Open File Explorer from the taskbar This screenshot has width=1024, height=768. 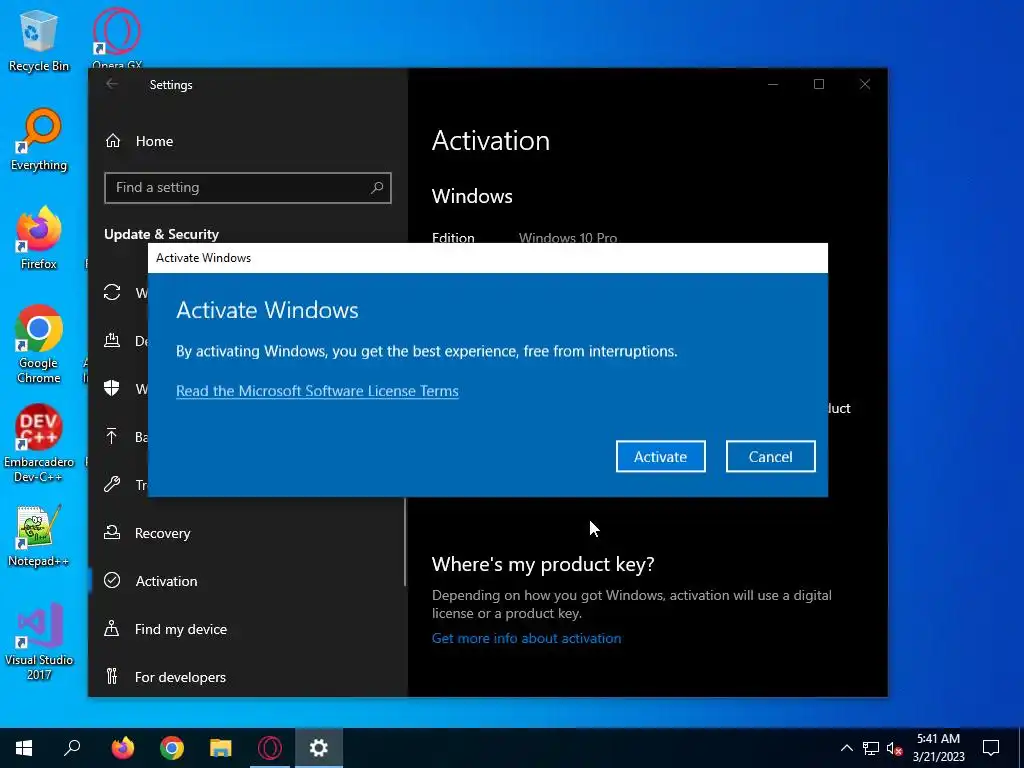(221, 748)
